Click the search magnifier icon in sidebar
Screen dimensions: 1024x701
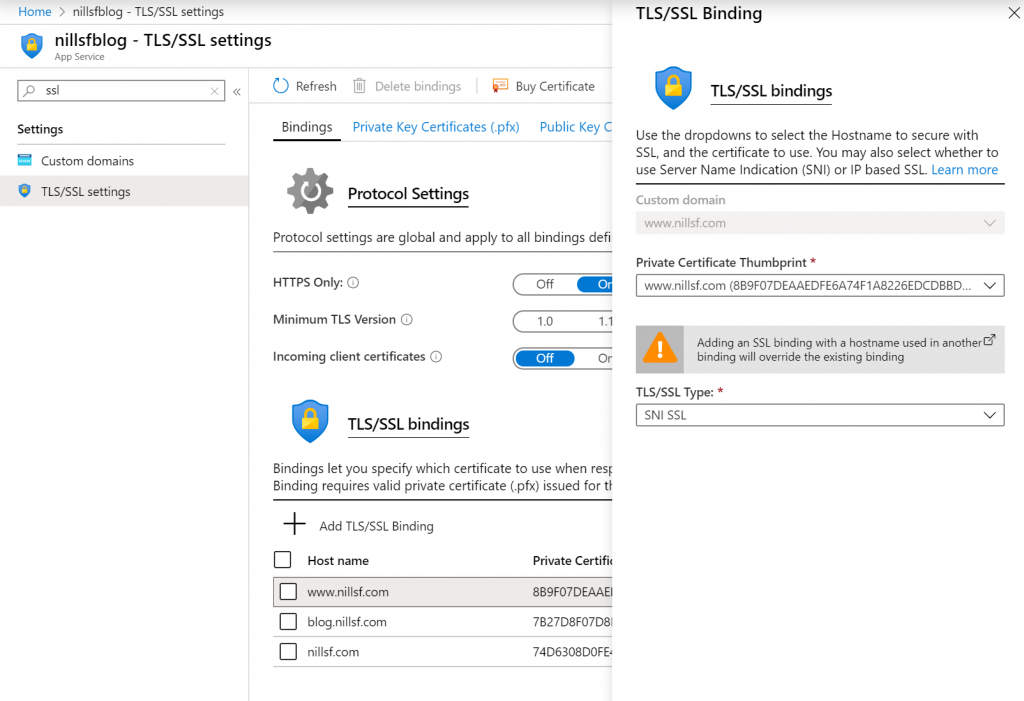29,91
